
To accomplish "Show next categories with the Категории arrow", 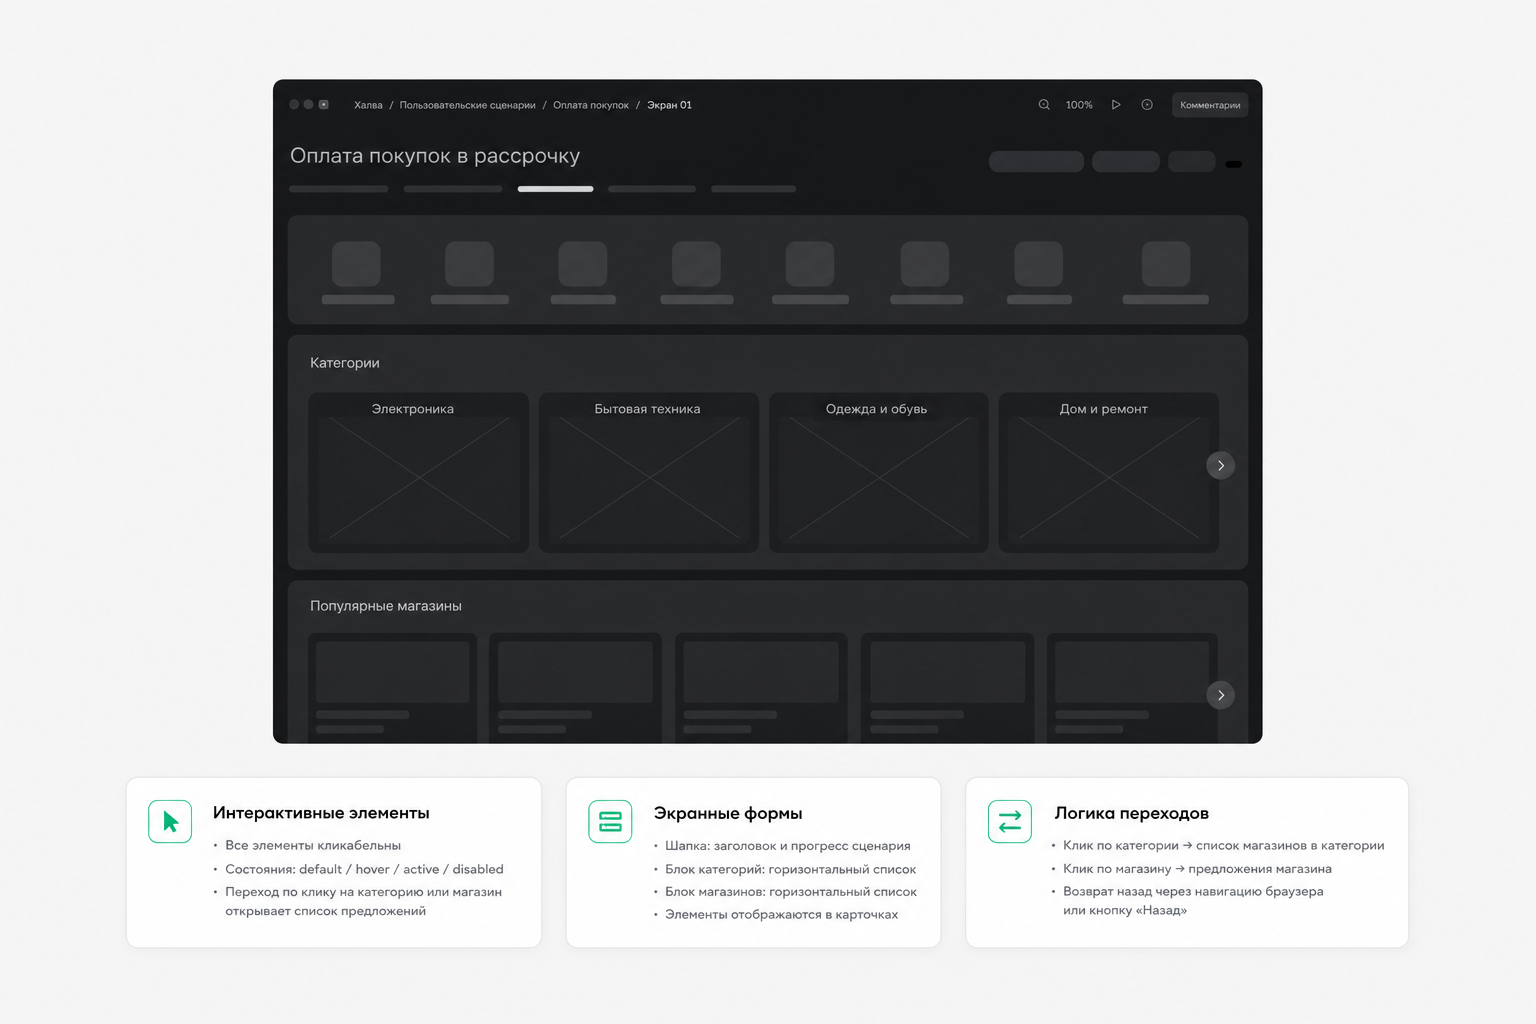I will click(x=1220, y=466).
